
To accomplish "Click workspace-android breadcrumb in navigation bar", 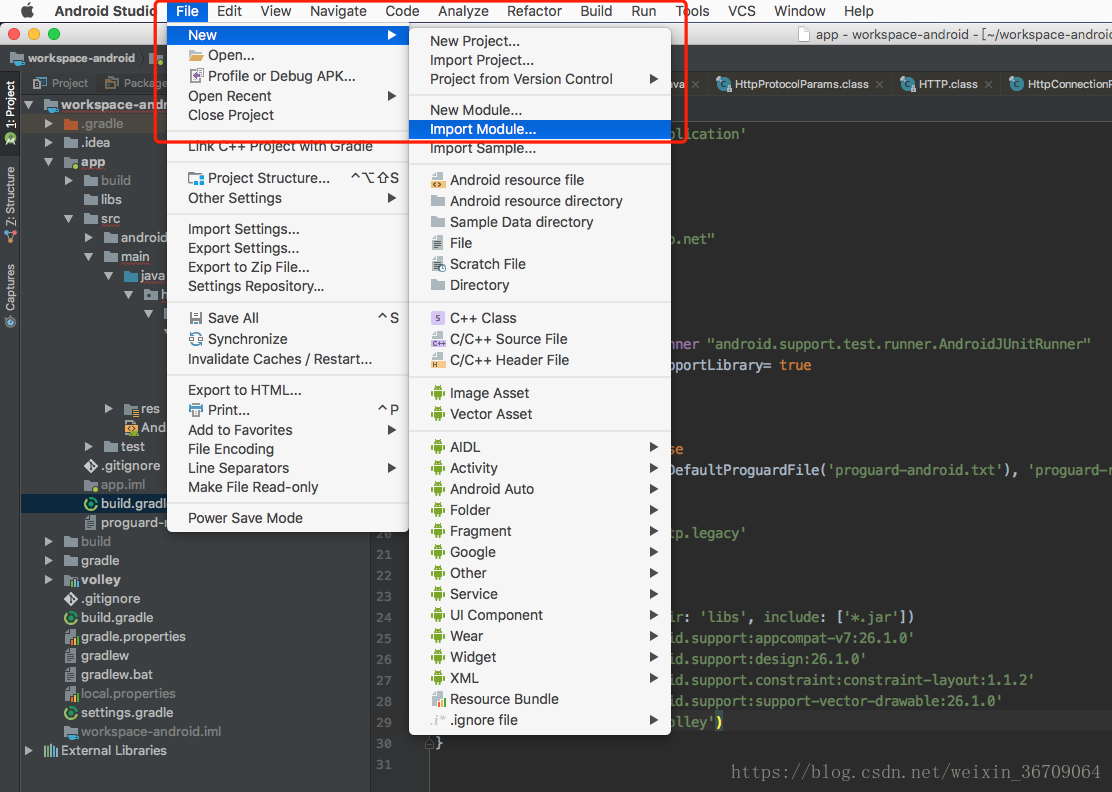I will [73, 58].
